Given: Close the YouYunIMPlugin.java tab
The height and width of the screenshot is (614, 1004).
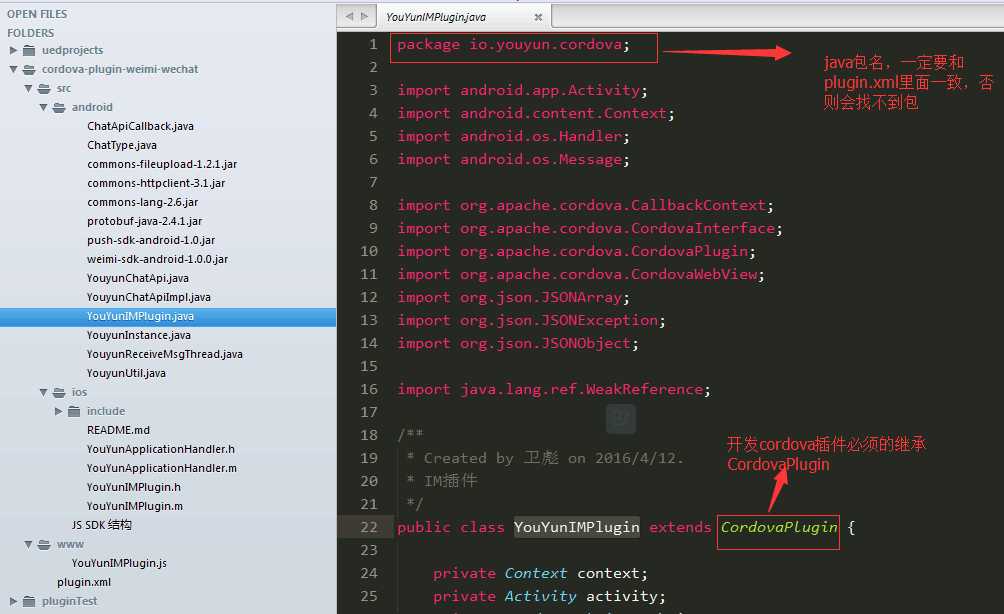Looking at the screenshot, I should point(538,17).
